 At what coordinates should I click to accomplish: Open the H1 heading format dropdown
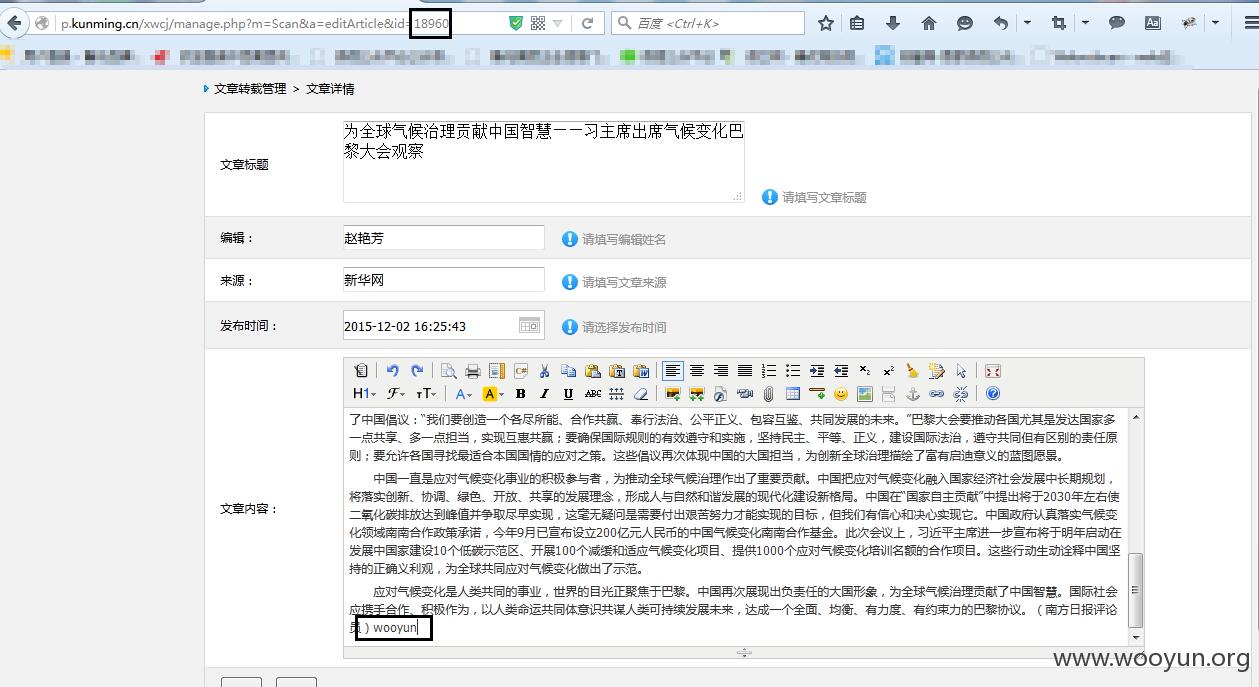click(364, 394)
